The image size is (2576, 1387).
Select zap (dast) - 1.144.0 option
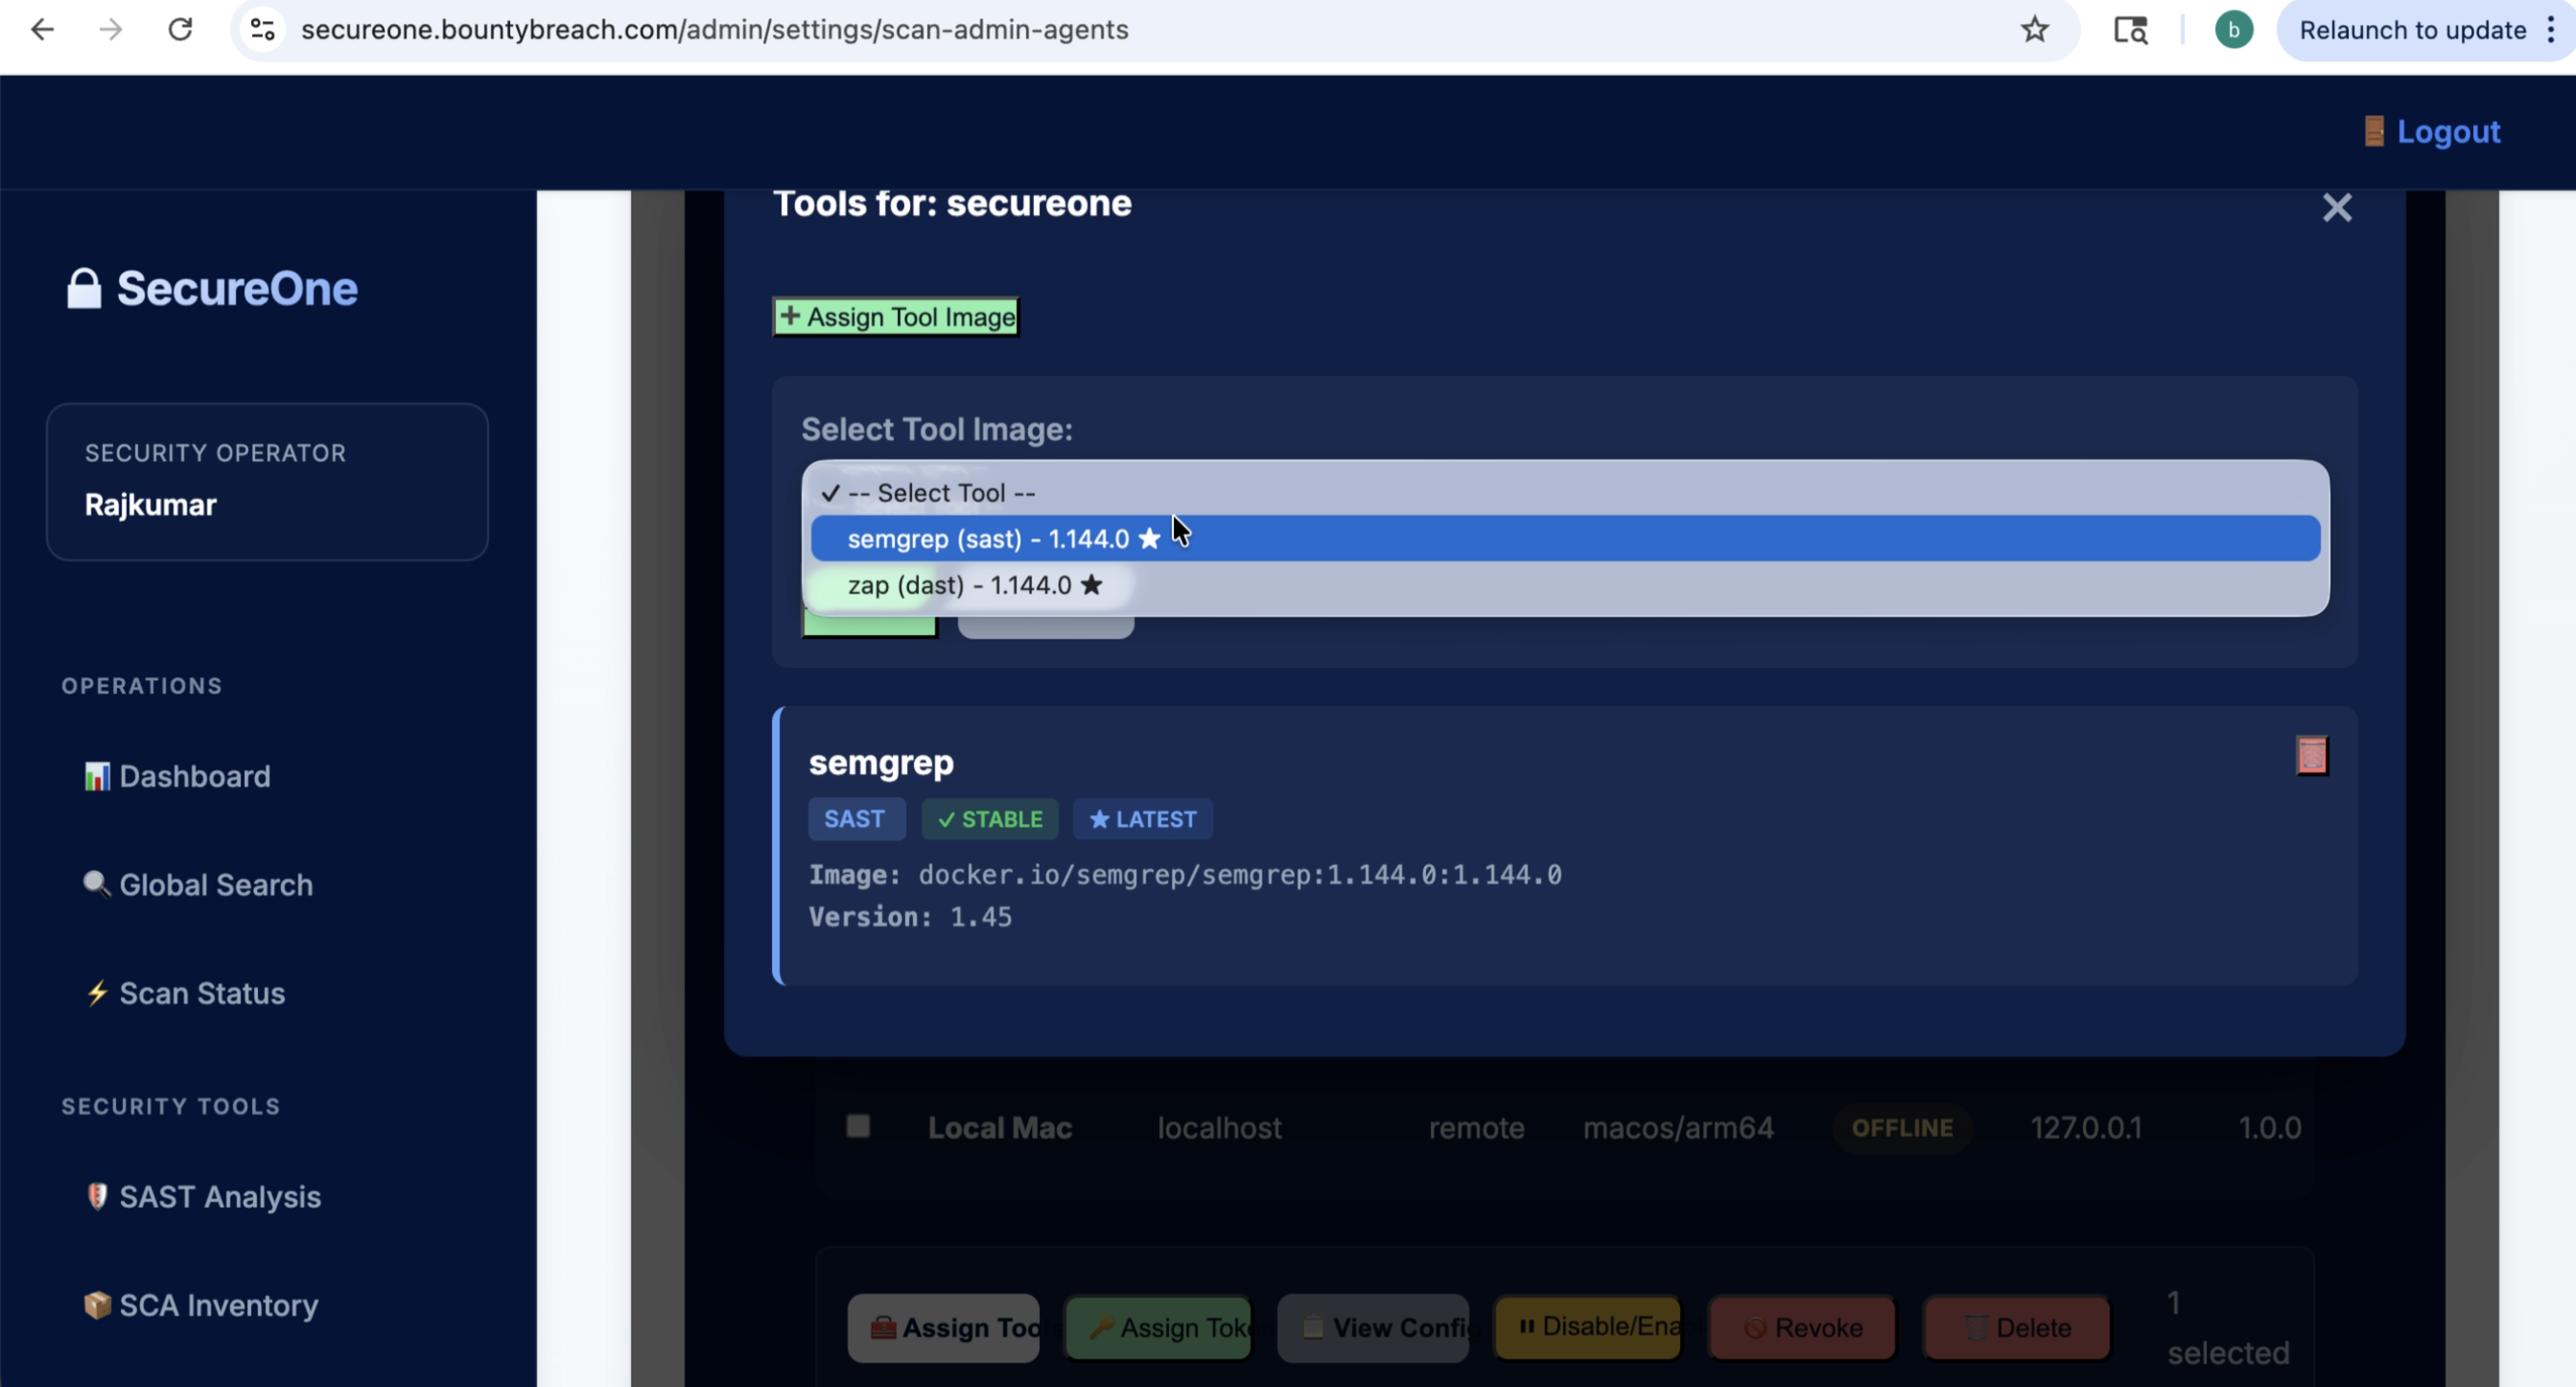(1565, 585)
